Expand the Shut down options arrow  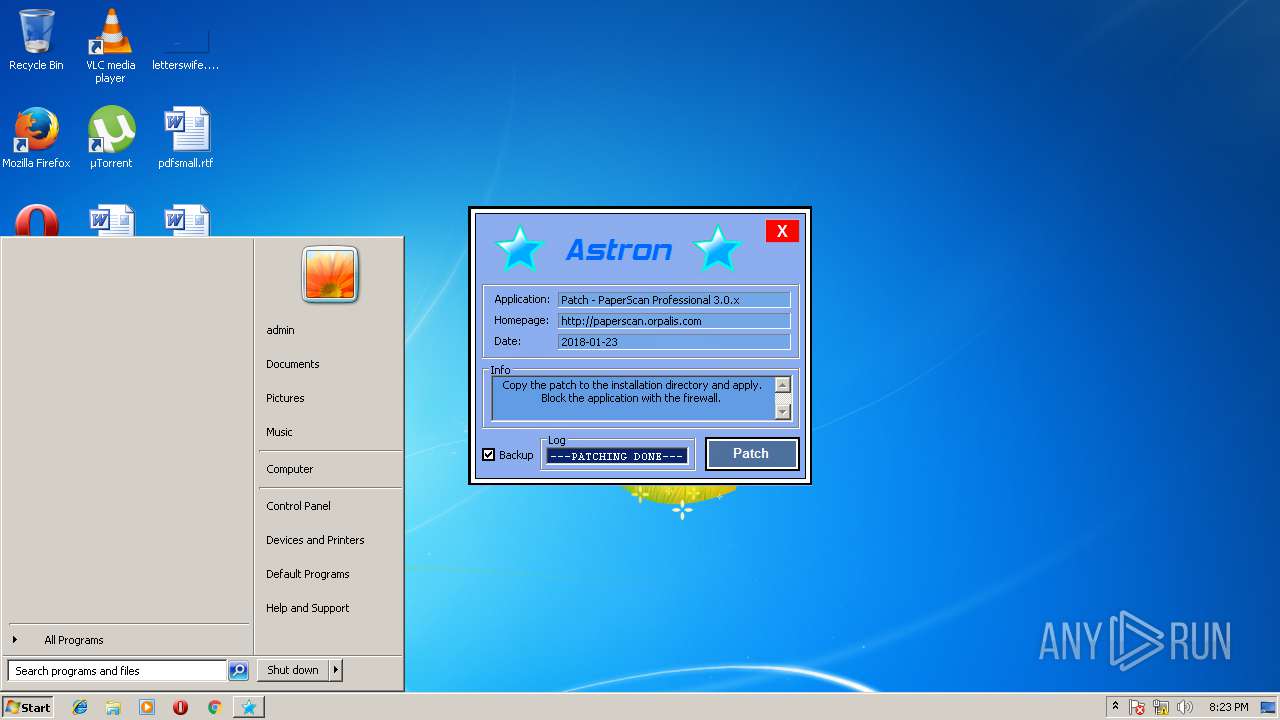pyautogui.click(x=335, y=670)
